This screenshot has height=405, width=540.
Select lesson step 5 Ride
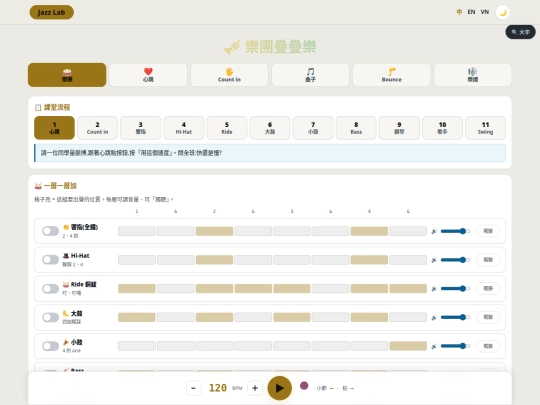click(x=227, y=128)
